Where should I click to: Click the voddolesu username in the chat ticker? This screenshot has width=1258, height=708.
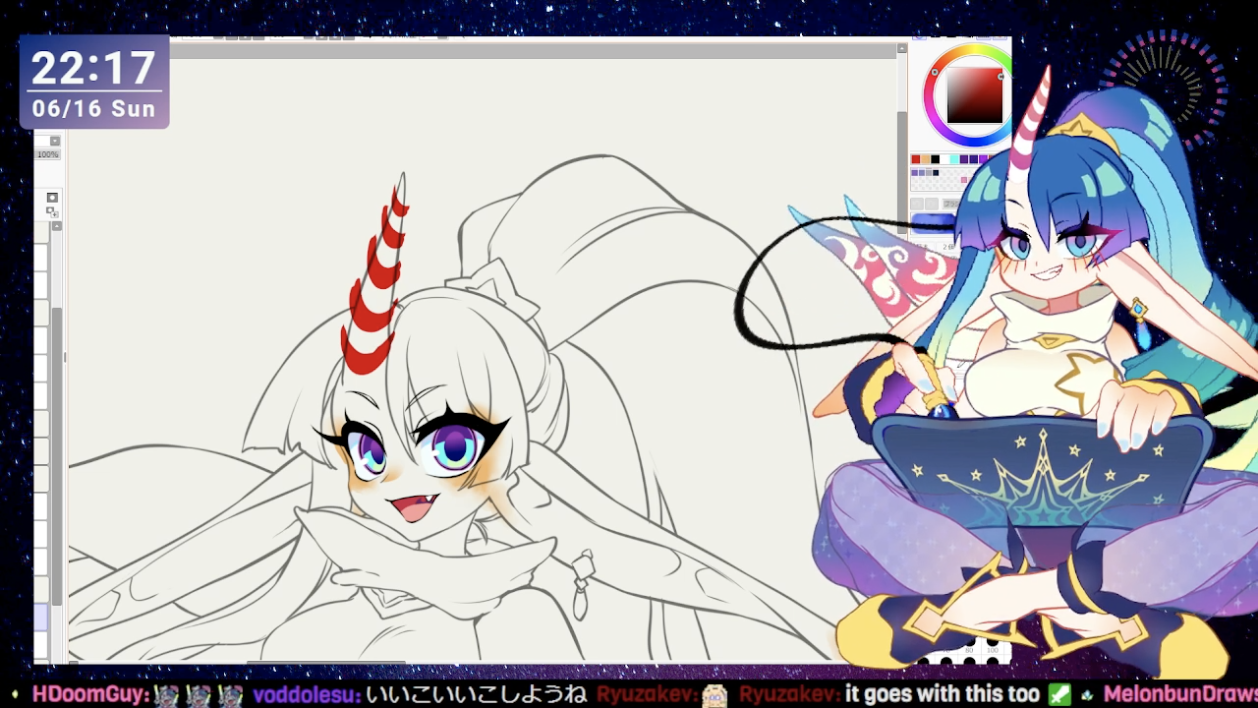[x=306, y=694]
